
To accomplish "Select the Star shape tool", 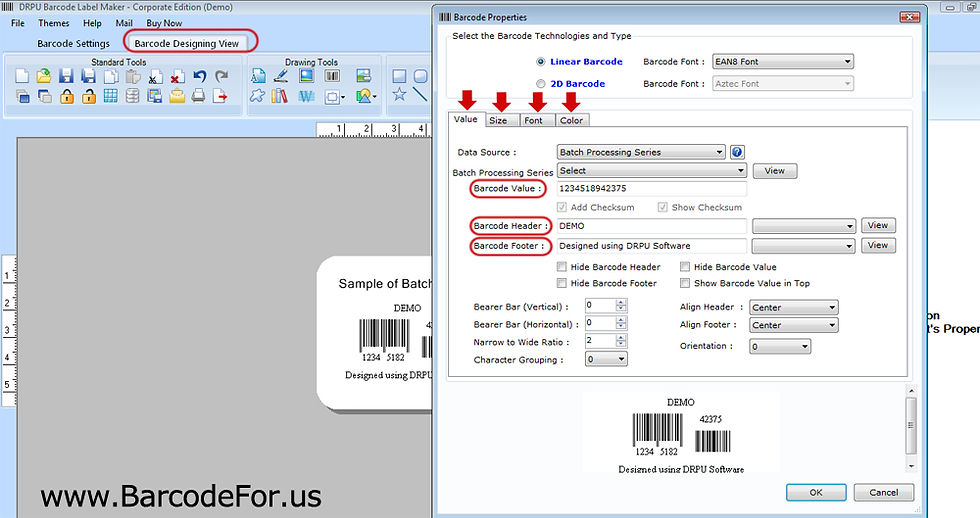I will pyautogui.click(x=399, y=94).
